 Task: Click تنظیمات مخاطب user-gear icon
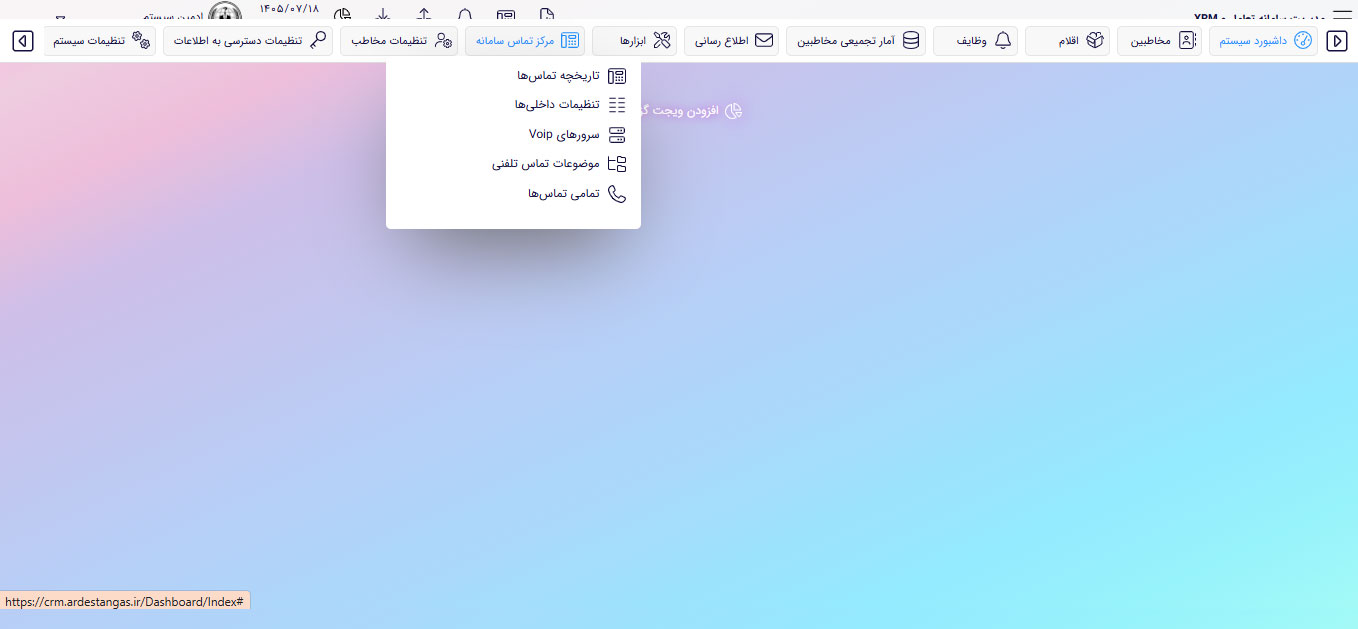coord(443,41)
